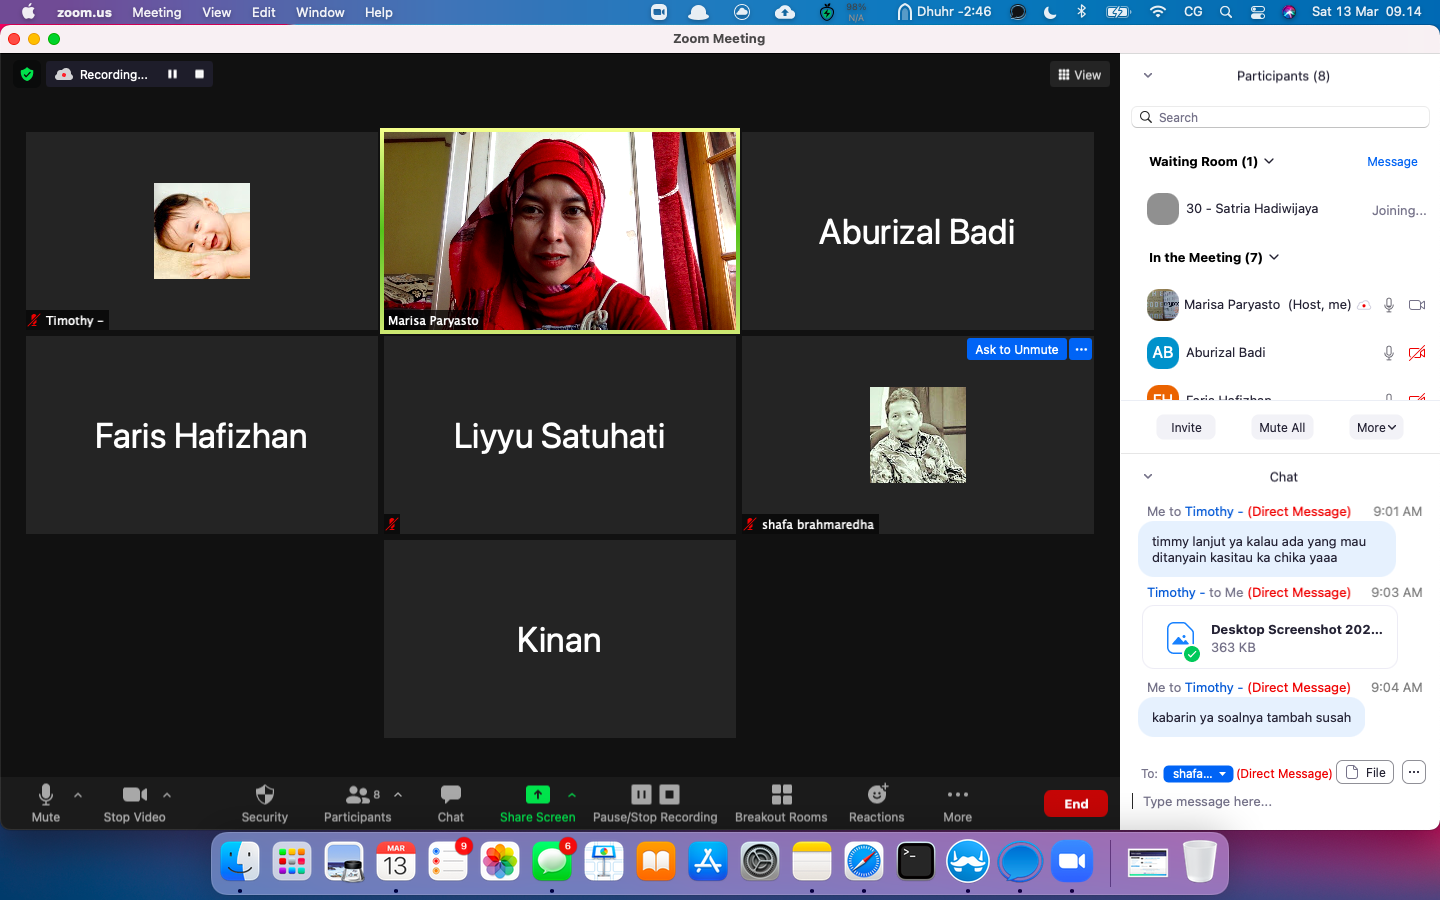Open Calendar from the Dock
1440x900 pixels.
pos(396,861)
